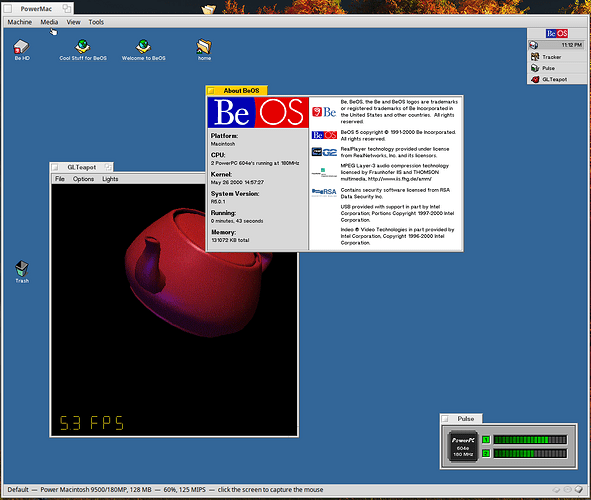This screenshot has width=591, height=500.
Task: Open GLTeapot File menu
Action: click(x=60, y=179)
